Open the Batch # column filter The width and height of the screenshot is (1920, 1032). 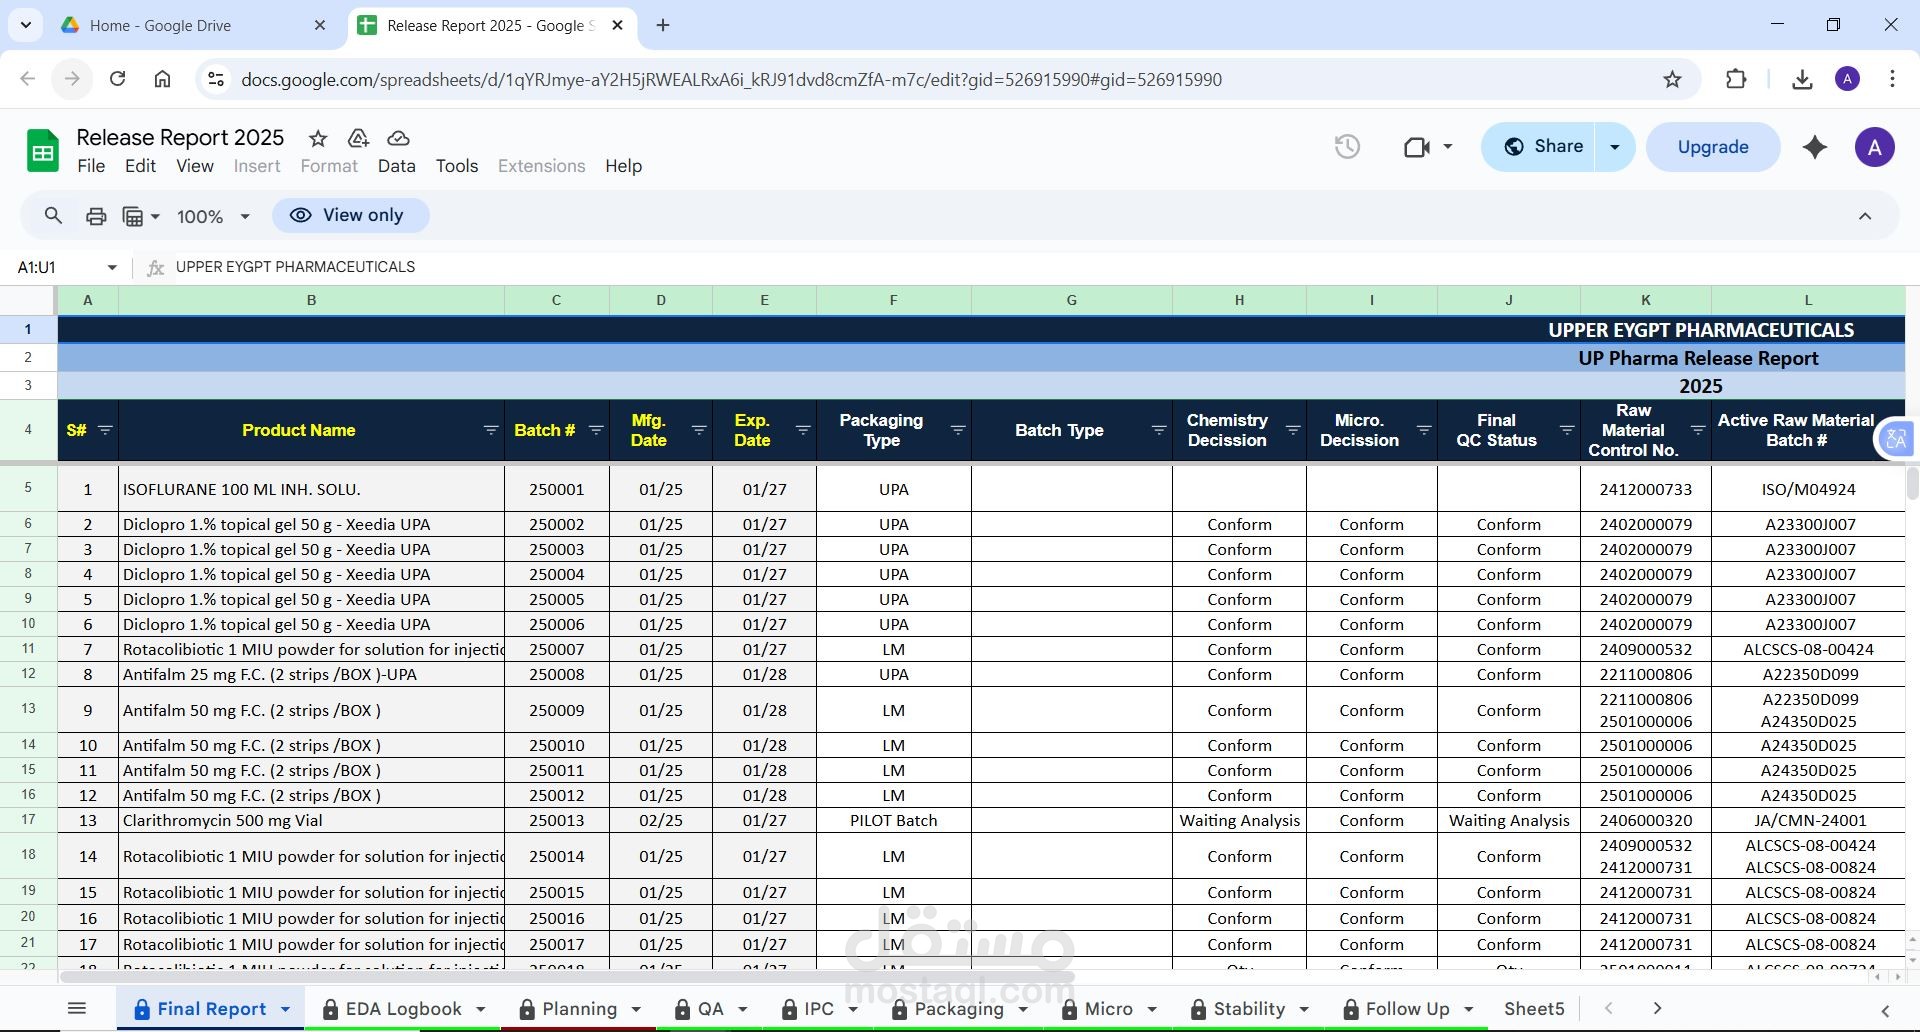tap(596, 430)
